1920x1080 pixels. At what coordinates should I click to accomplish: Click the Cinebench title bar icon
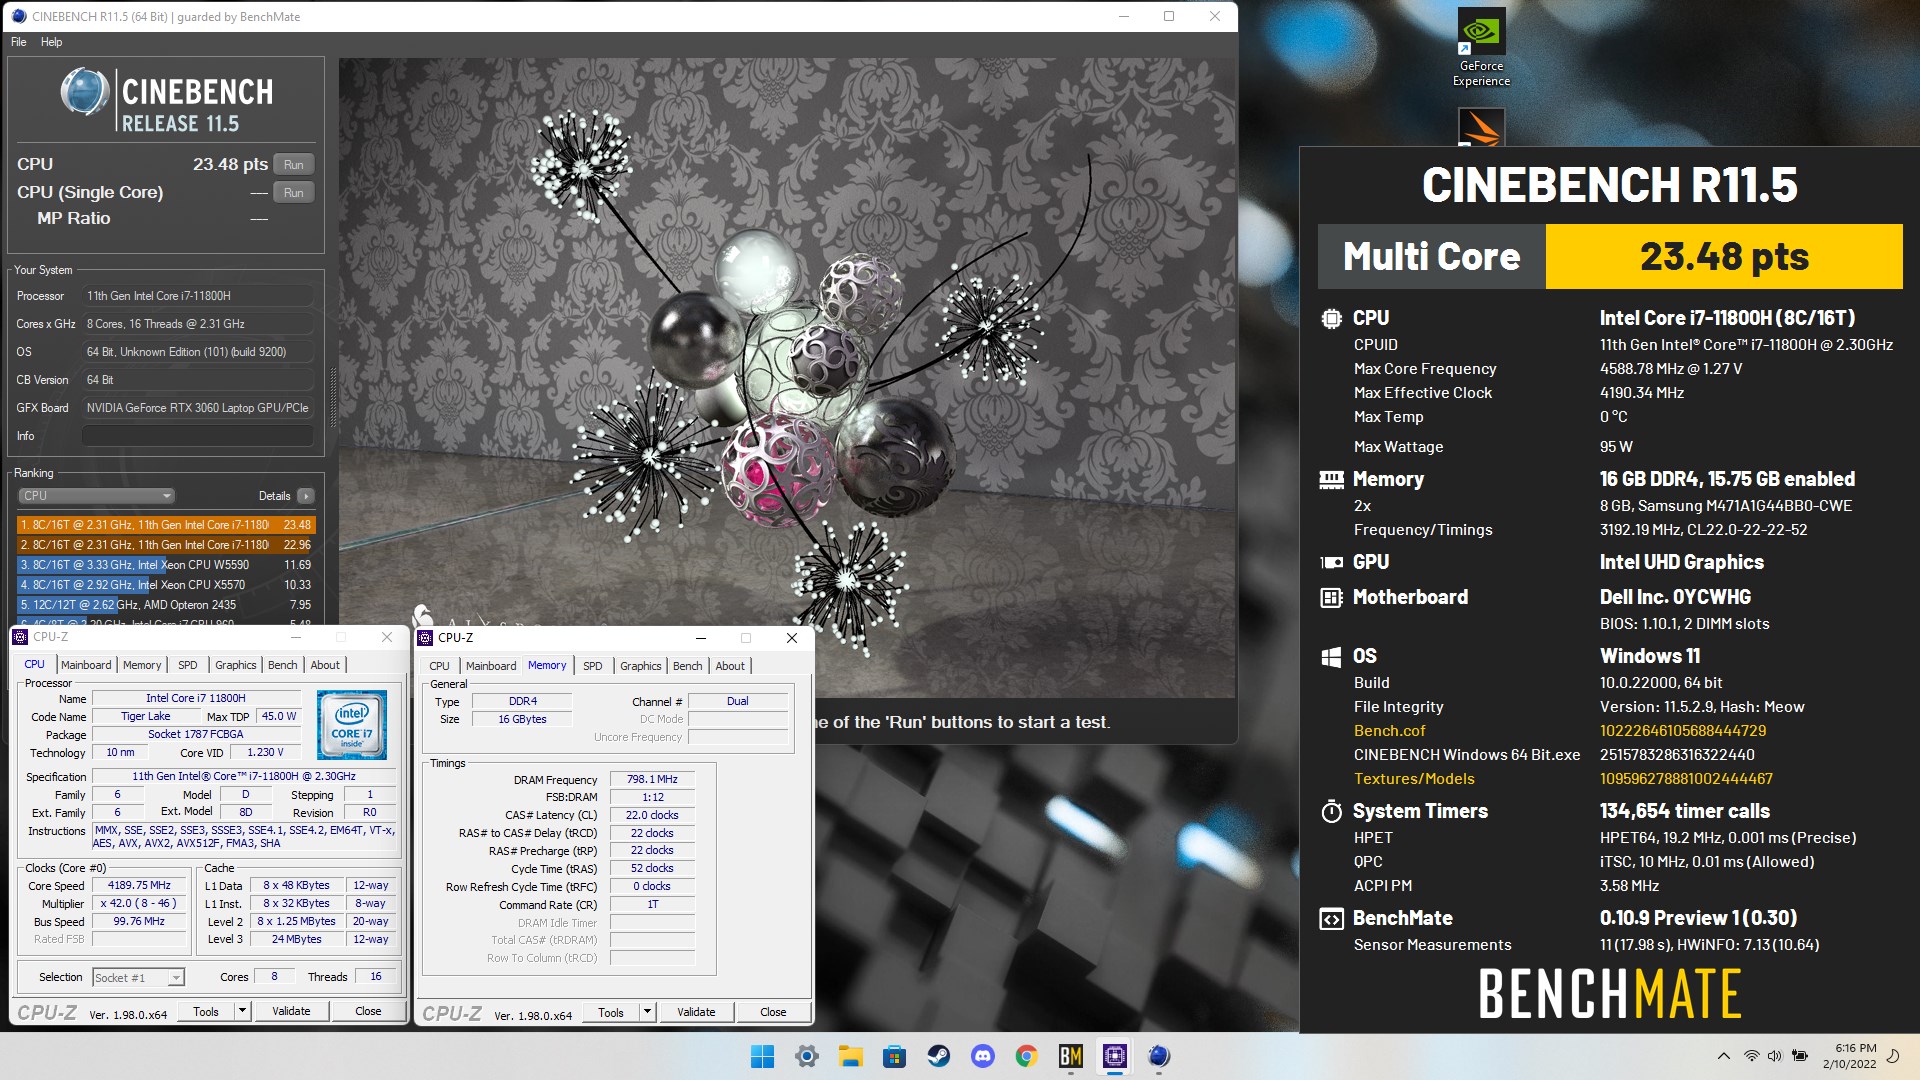tap(18, 16)
